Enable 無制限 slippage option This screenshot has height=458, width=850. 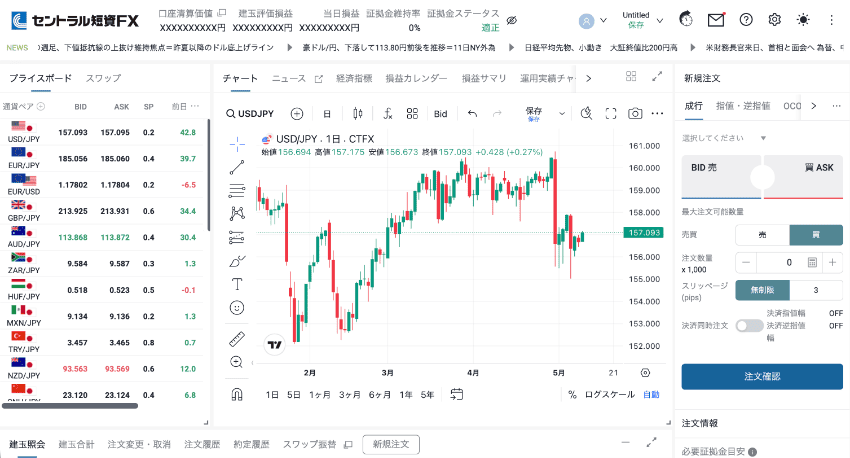click(x=762, y=290)
